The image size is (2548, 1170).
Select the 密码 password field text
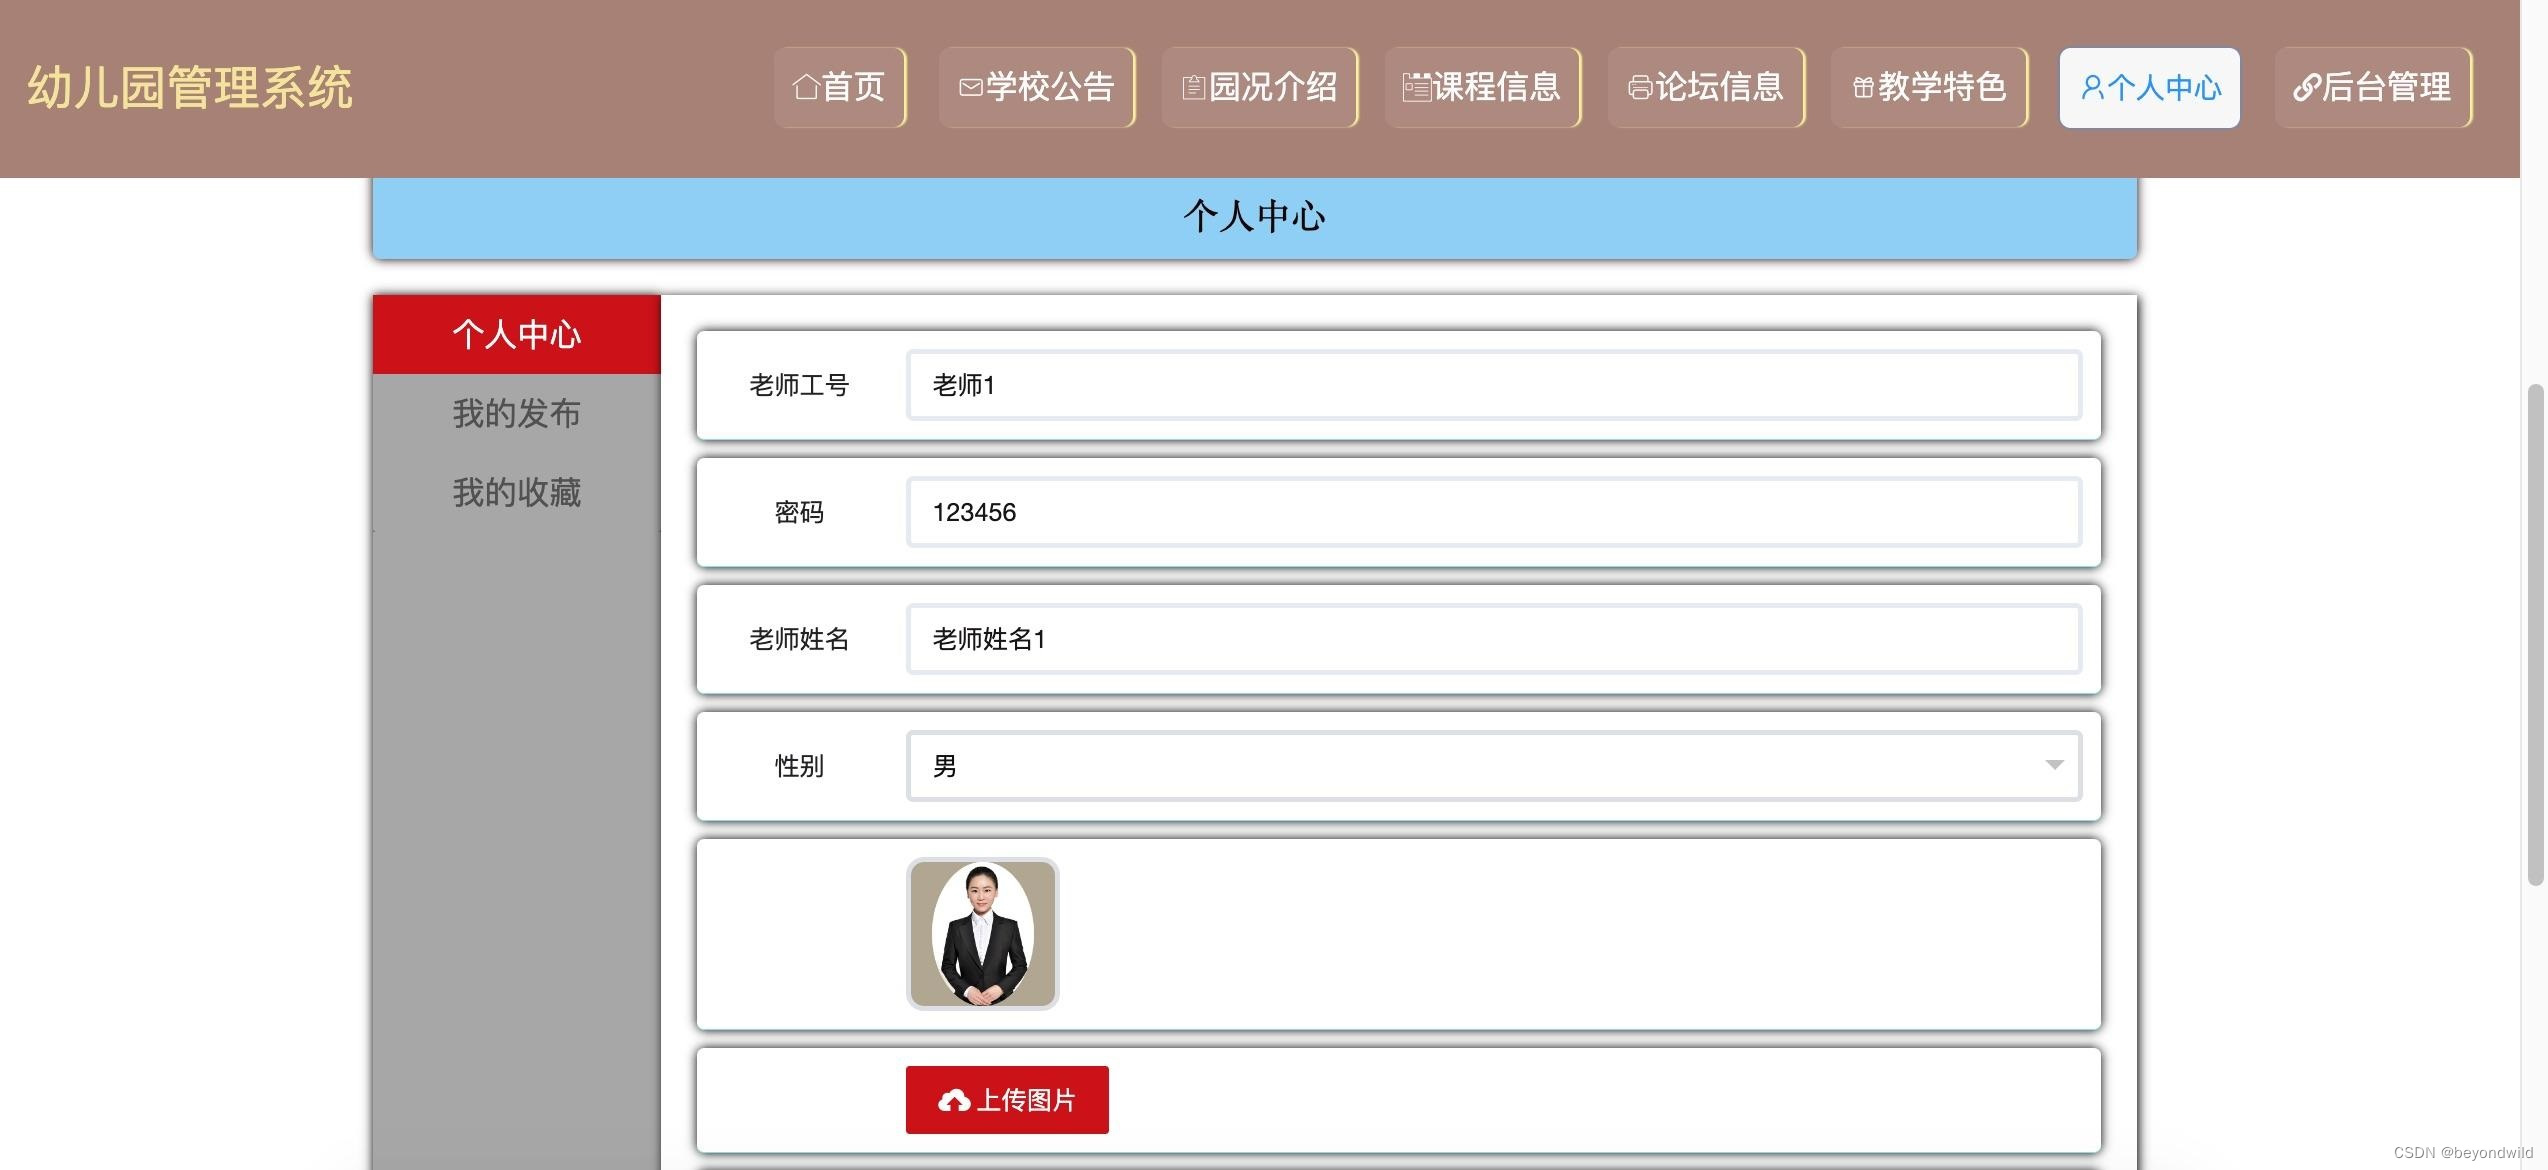click(1493, 512)
